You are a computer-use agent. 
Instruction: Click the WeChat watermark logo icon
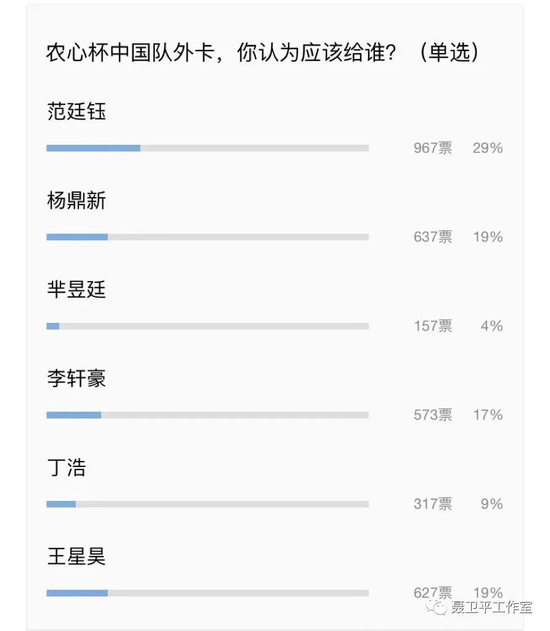(437, 606)
